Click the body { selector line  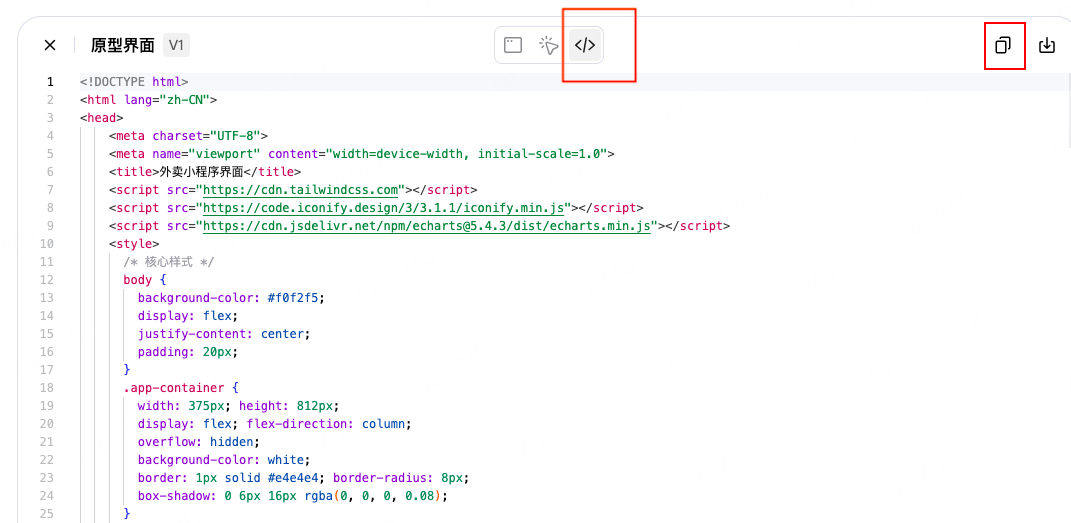pyautogui.click(x=145, y=279)
